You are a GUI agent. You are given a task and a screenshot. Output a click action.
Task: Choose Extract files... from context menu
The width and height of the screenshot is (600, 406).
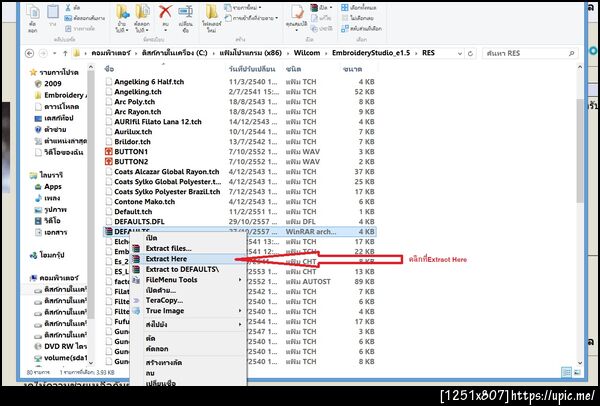[x=188, y=248]
